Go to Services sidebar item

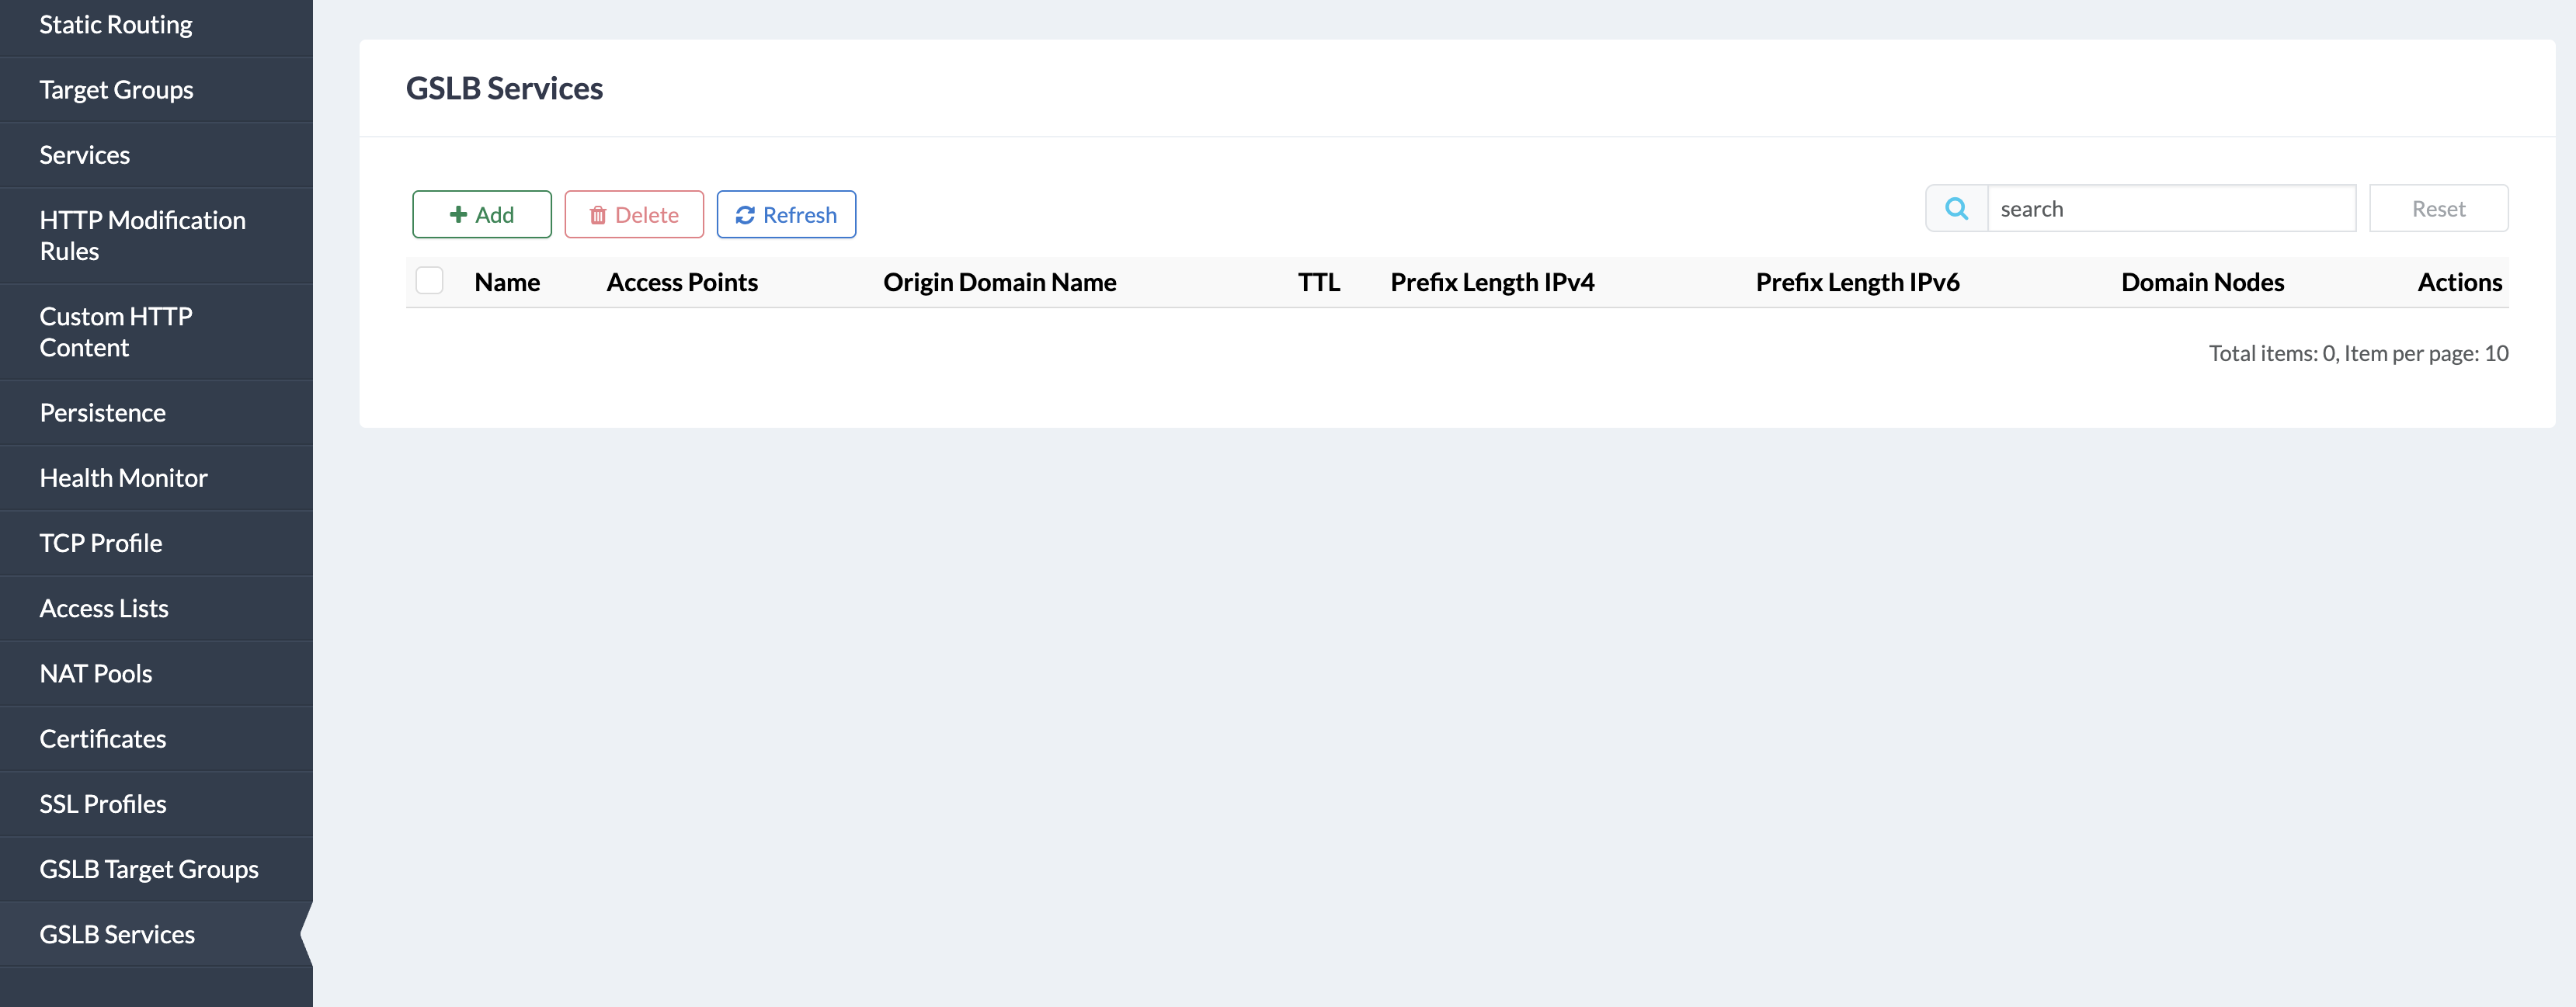click(x=85, y=155)
